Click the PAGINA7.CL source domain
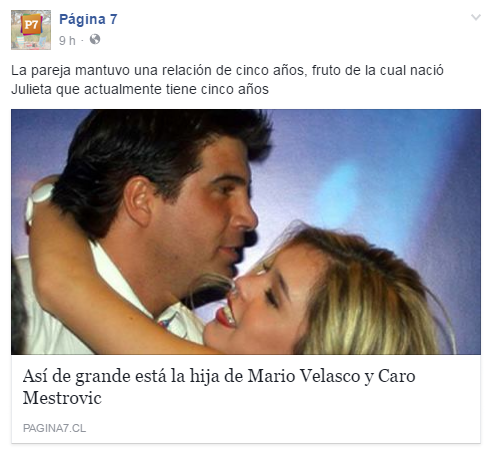Viewport: 493px width, 456px height. (x=54, y=428)
